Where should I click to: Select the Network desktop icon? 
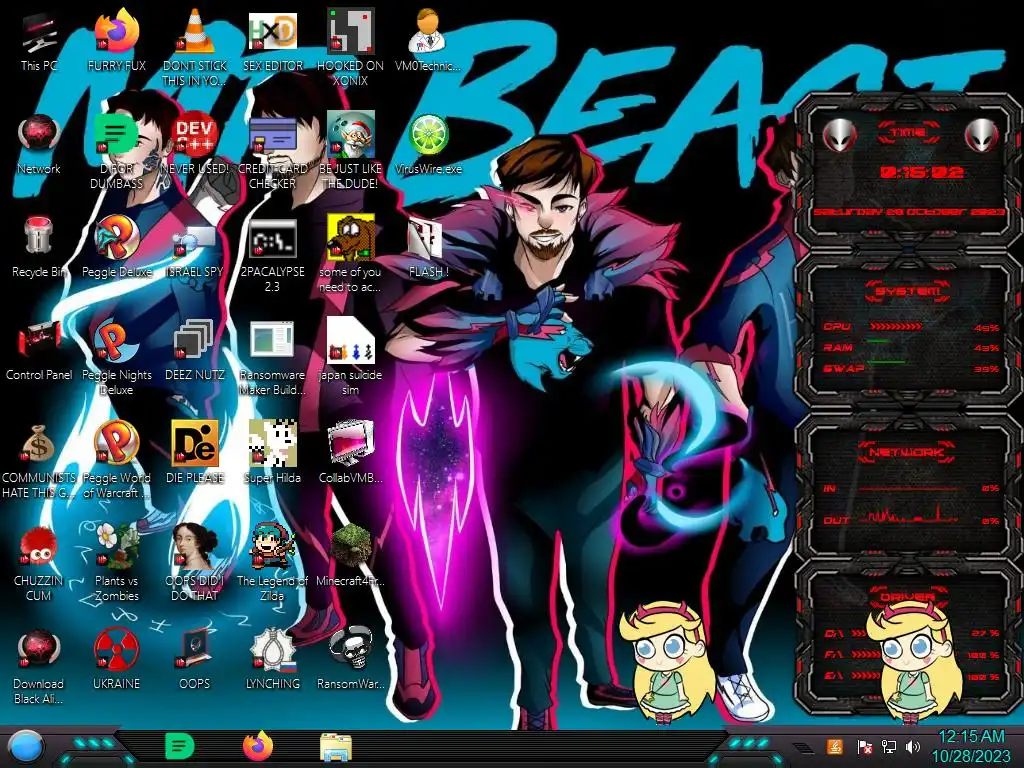(x=39, y=136)
